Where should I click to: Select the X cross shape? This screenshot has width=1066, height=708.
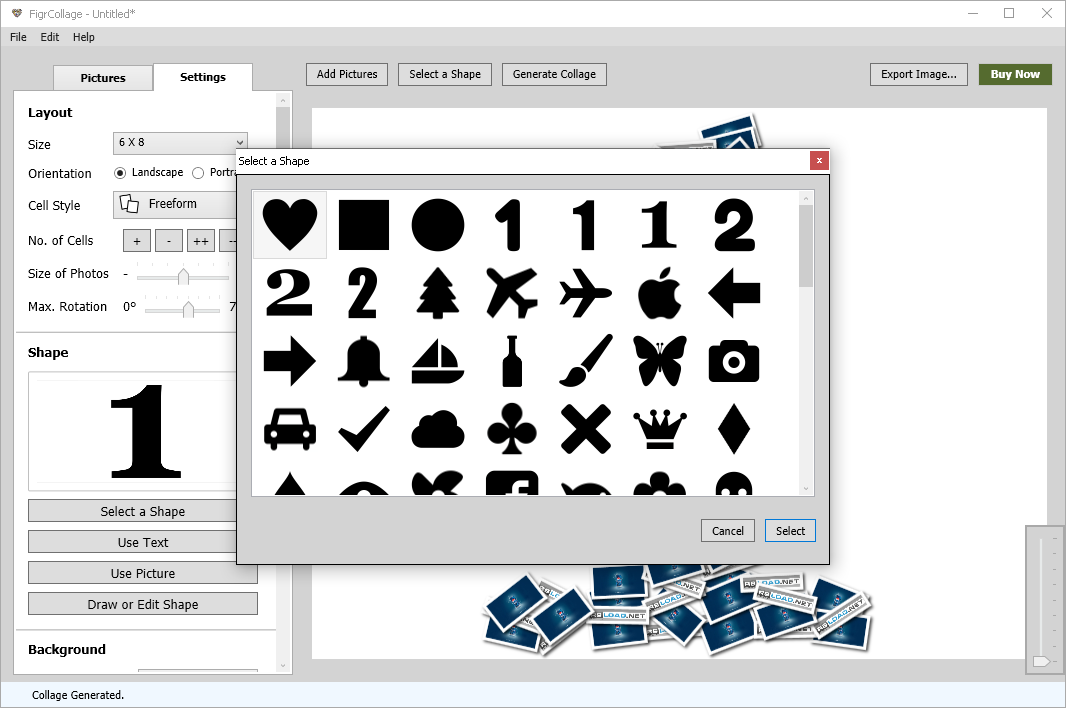586,429
